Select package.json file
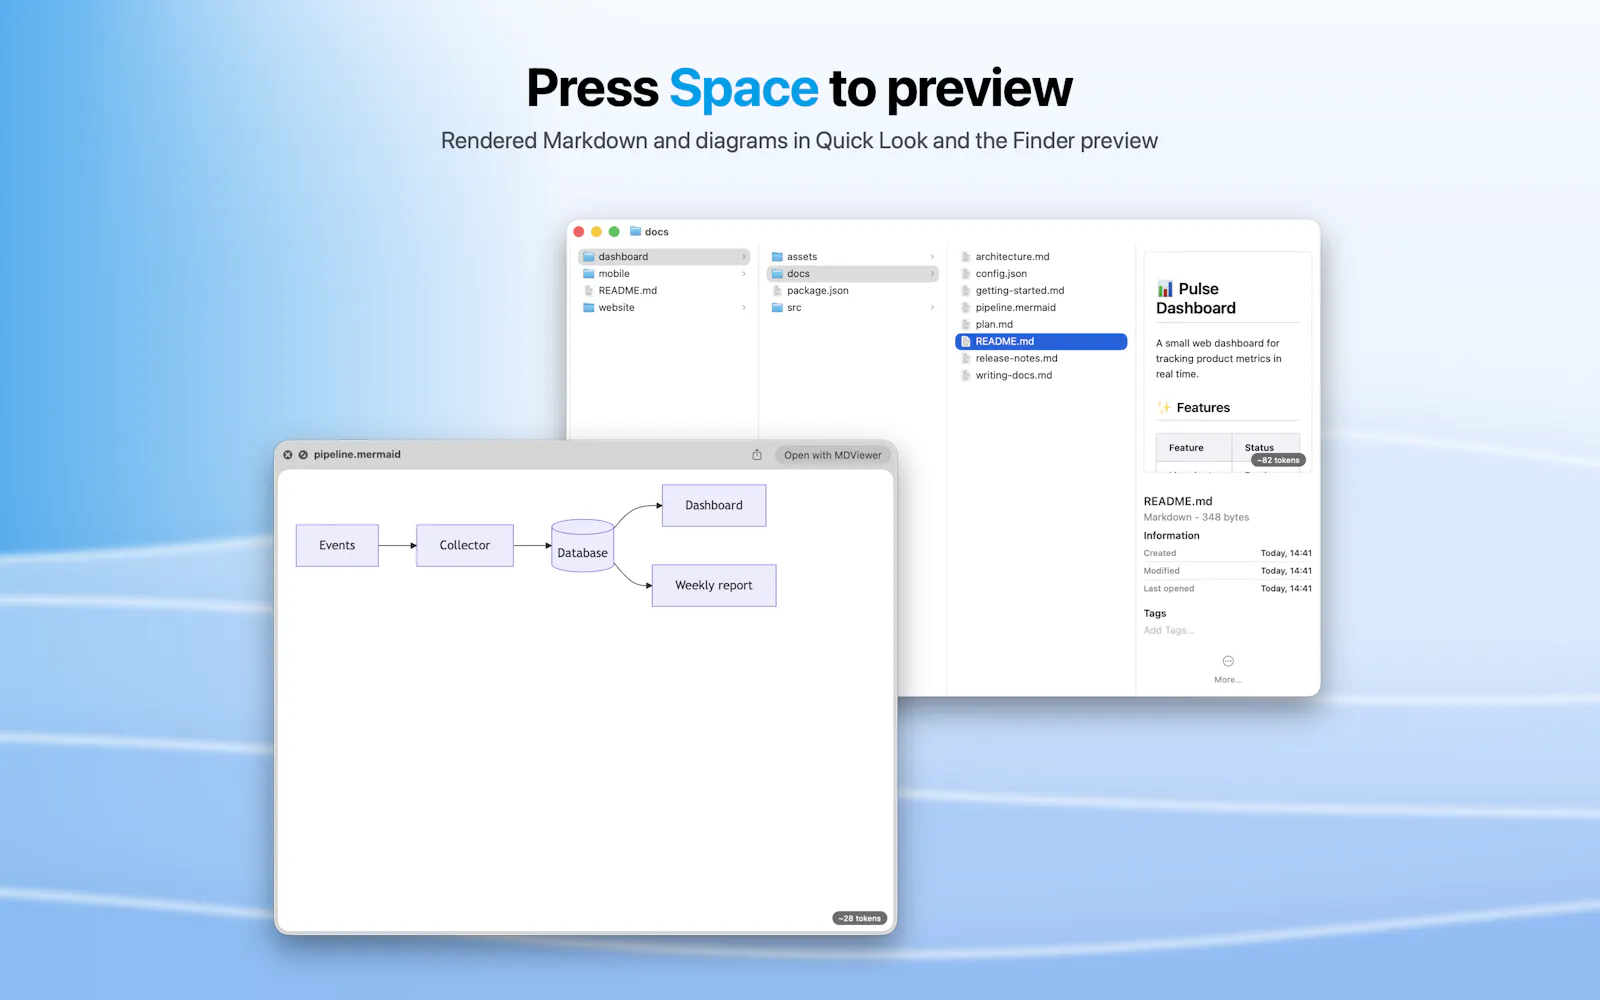Viewport: 1600px width, 1000px height. 853,291
